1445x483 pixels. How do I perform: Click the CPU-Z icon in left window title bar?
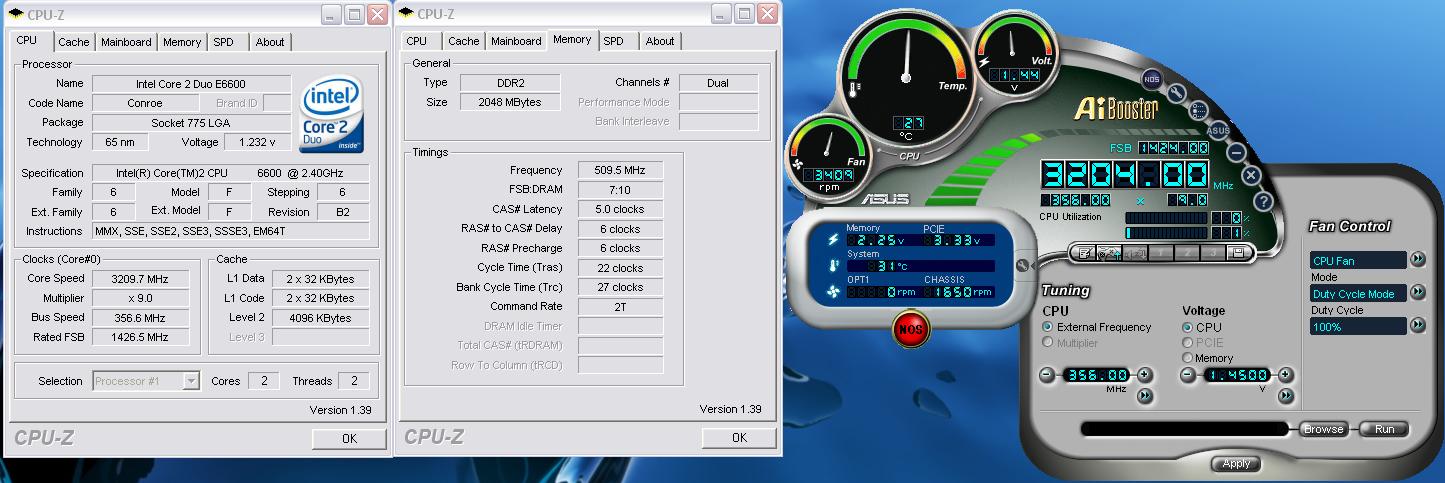(15, 14)
